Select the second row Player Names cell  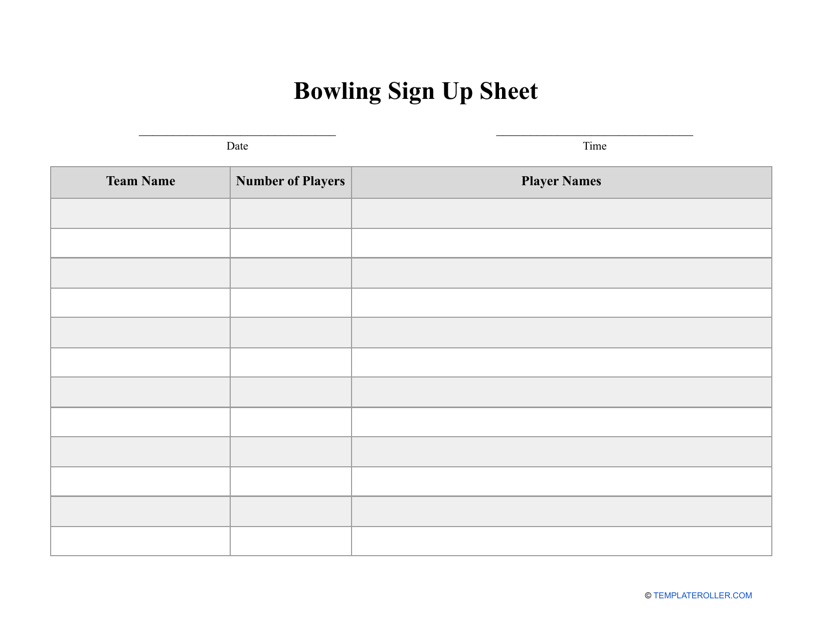[561, 243]
